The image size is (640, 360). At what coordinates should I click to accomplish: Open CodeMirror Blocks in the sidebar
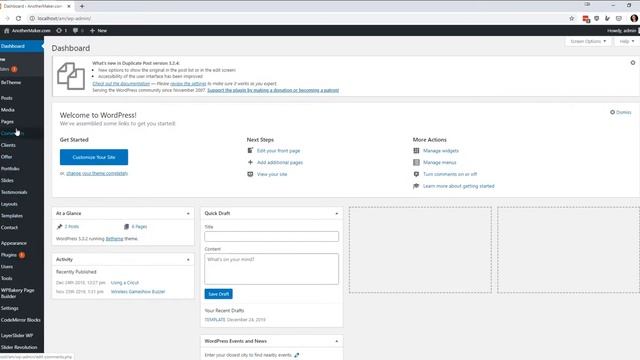pos(22,320)
